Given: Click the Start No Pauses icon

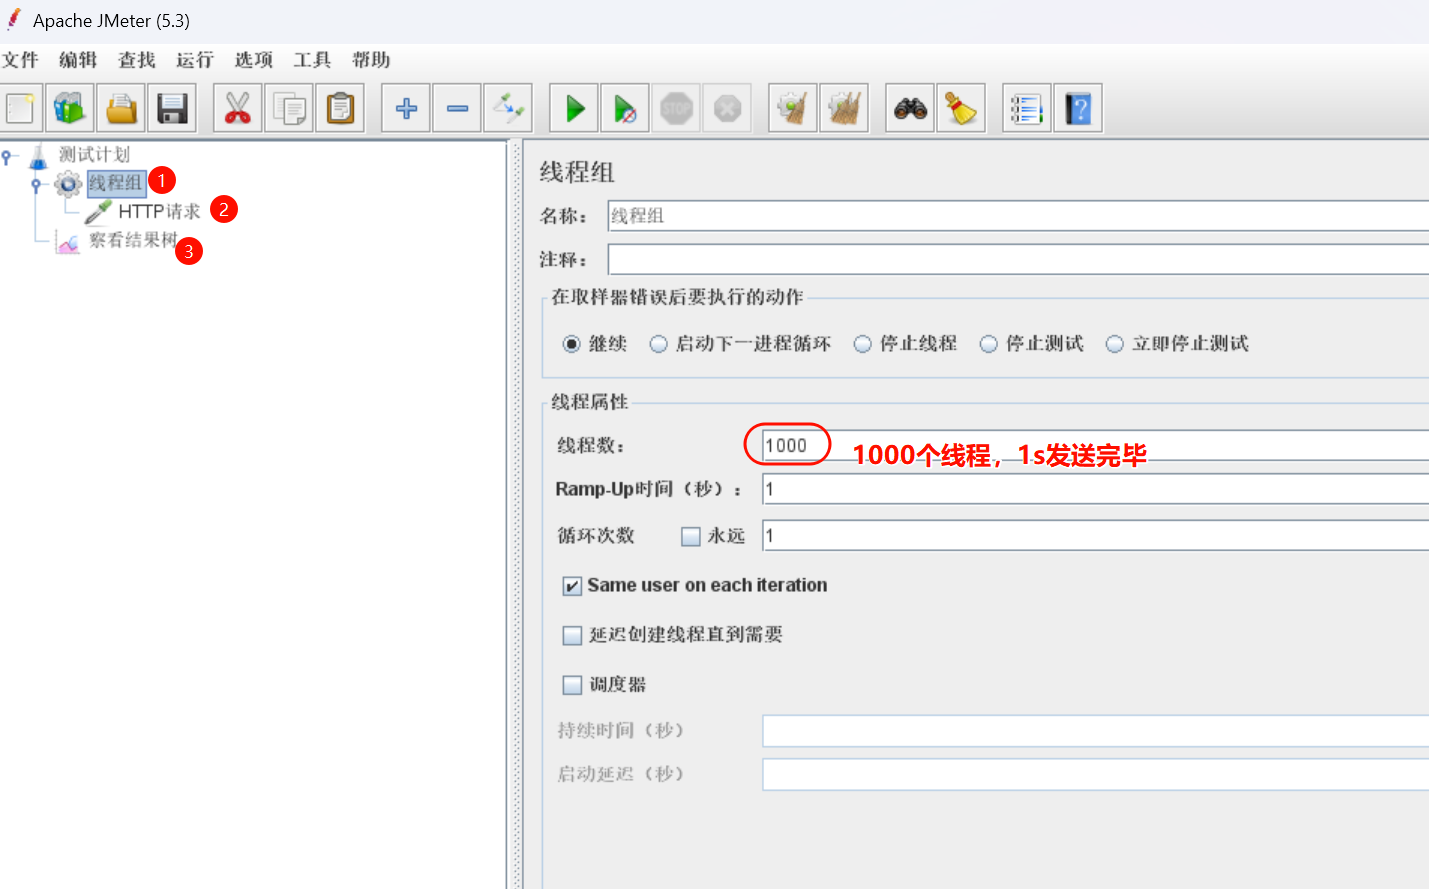Looking at the screenshot, I should pos(625,108).
